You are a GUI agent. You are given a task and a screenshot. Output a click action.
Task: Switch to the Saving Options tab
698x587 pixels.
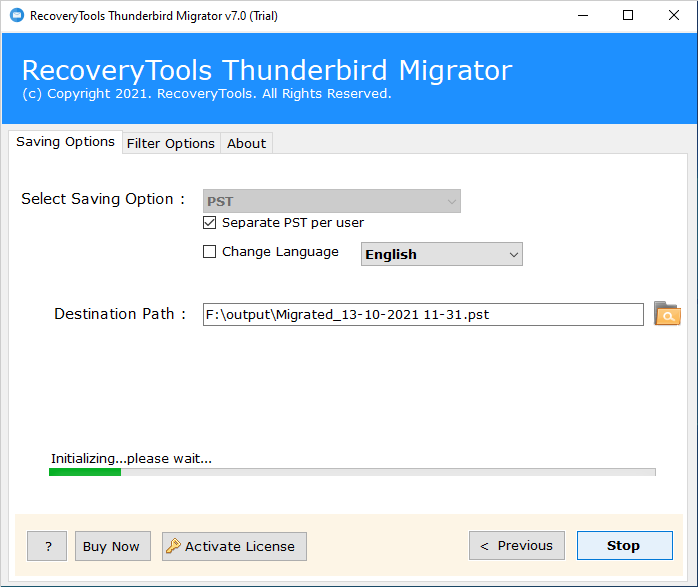click(x=65, y=142)
